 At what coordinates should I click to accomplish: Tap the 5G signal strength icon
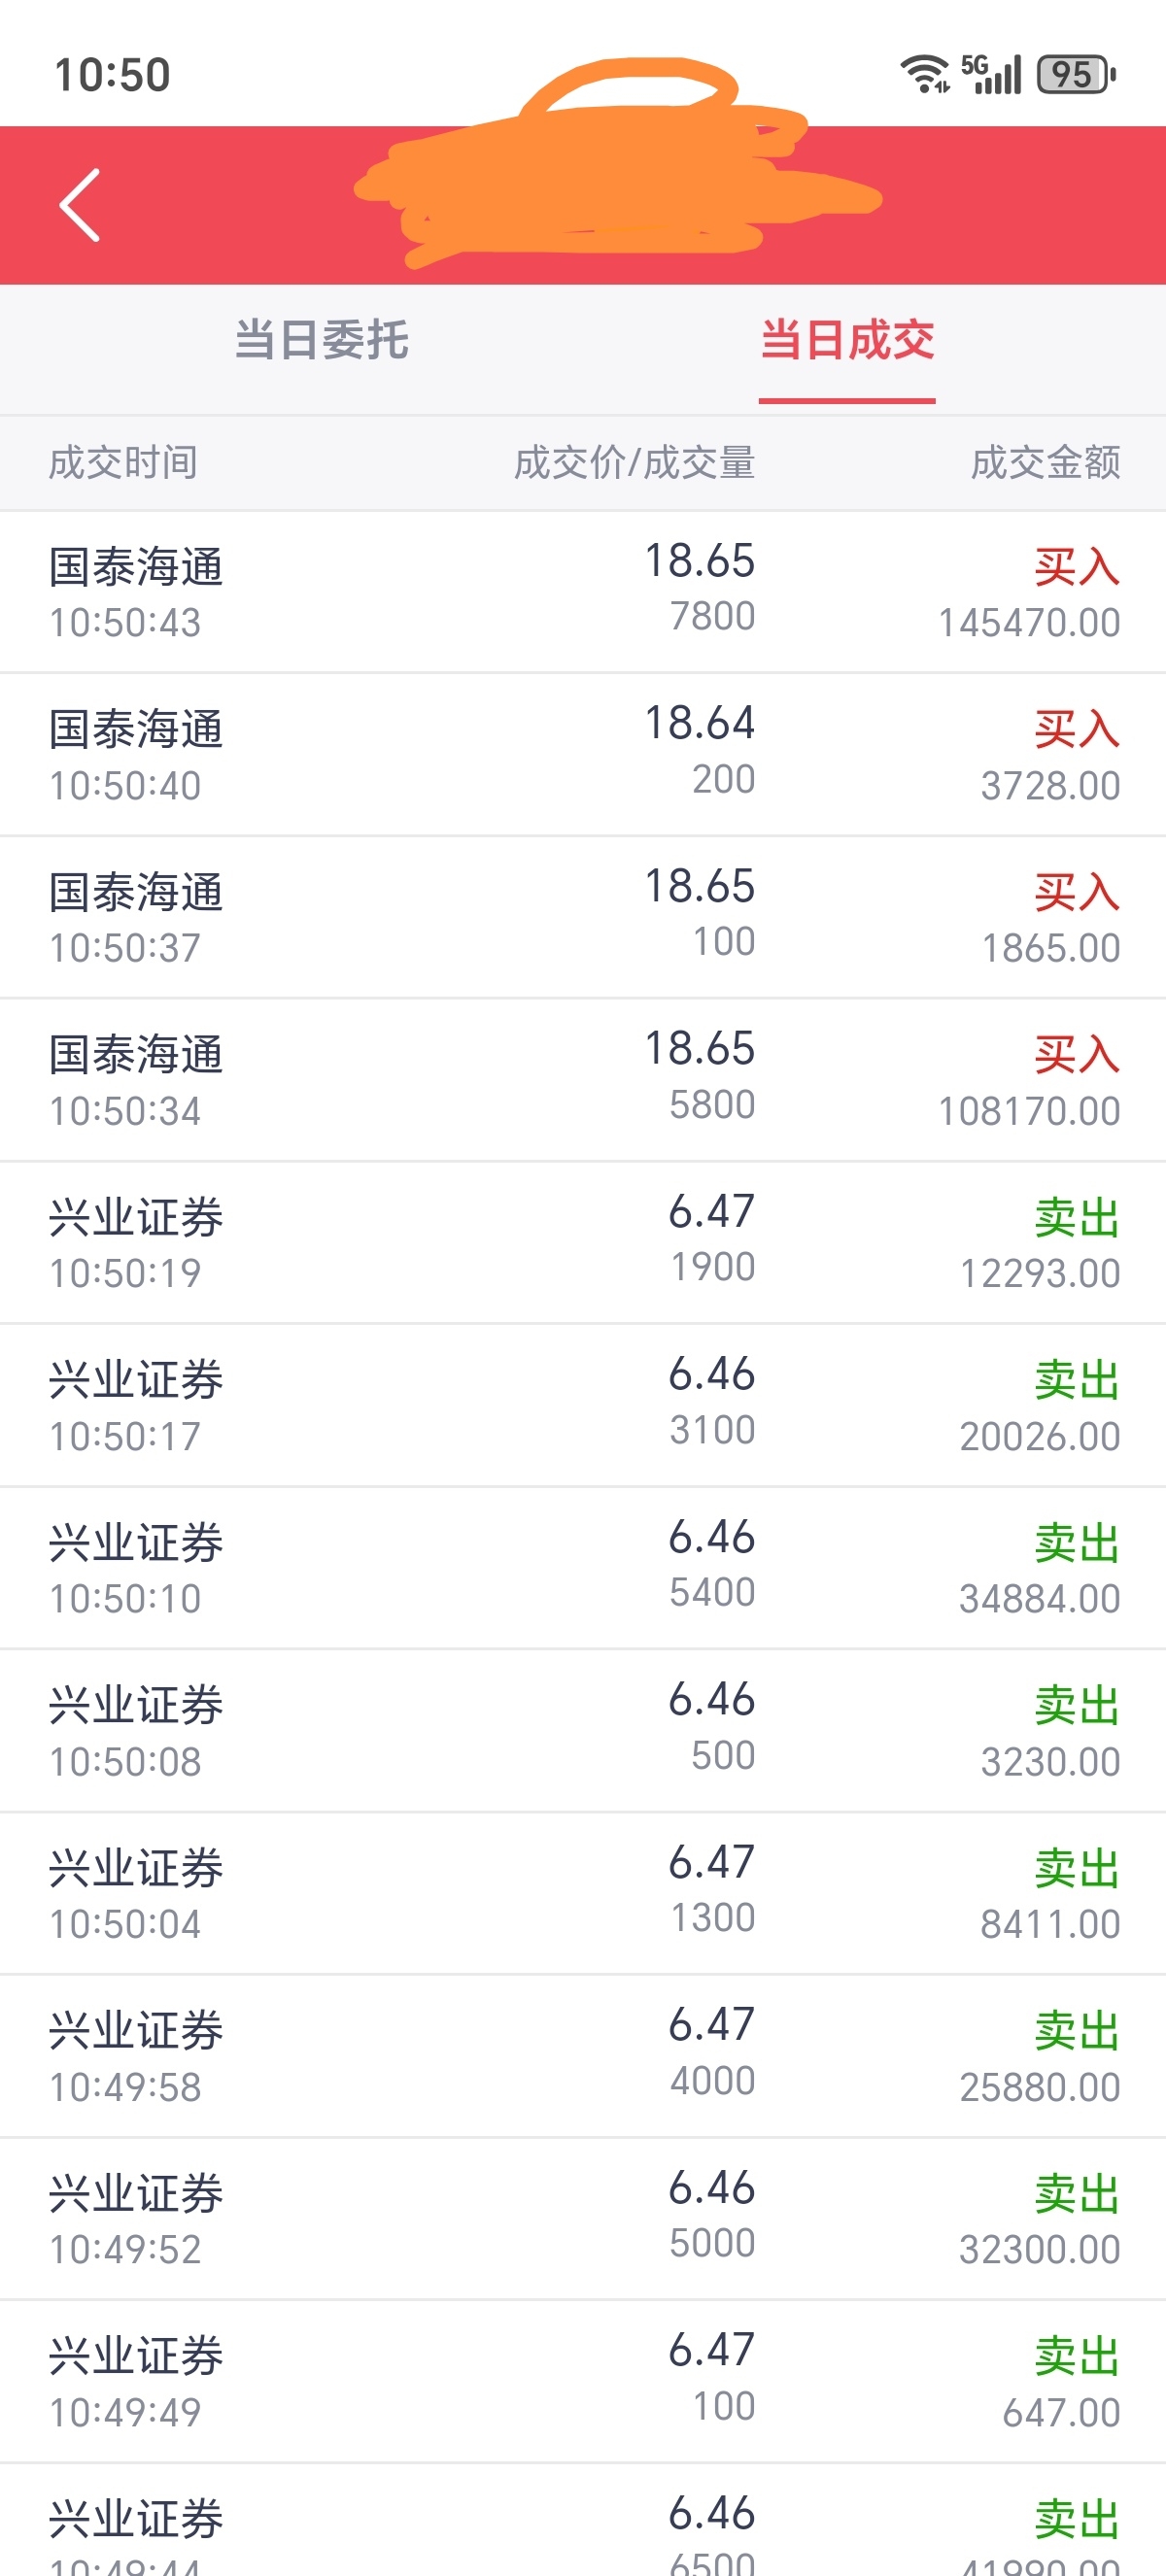coord(991,74)
